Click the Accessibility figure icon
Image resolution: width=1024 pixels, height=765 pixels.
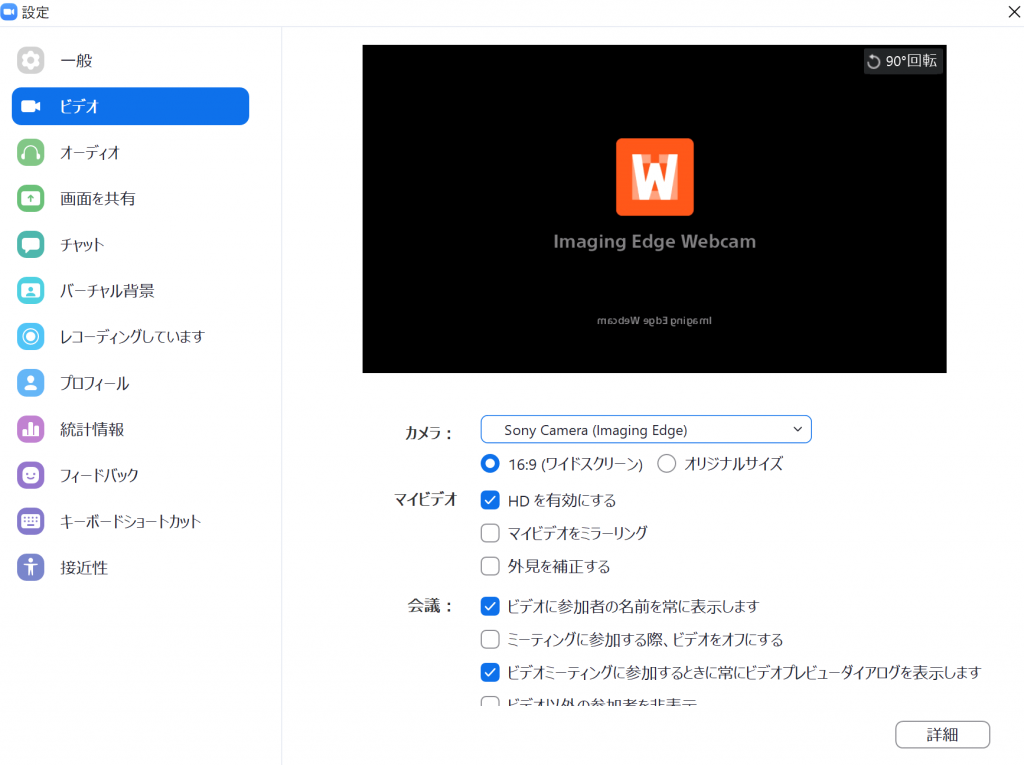click(31, 567)
